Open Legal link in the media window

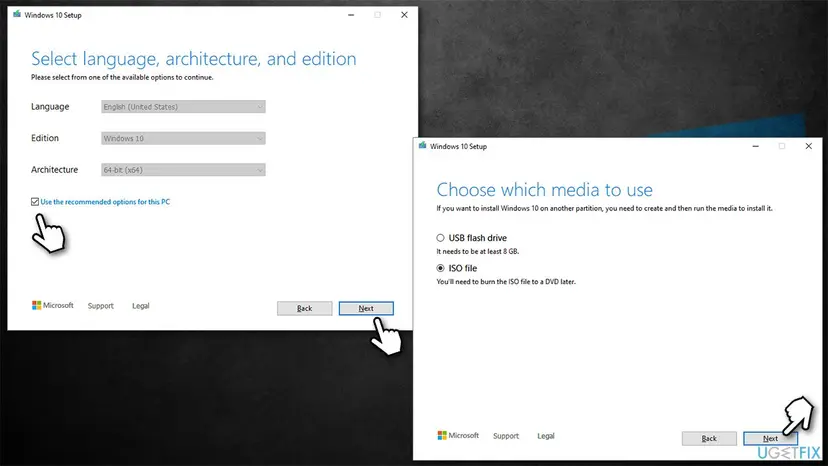click(x=545, y=436)
